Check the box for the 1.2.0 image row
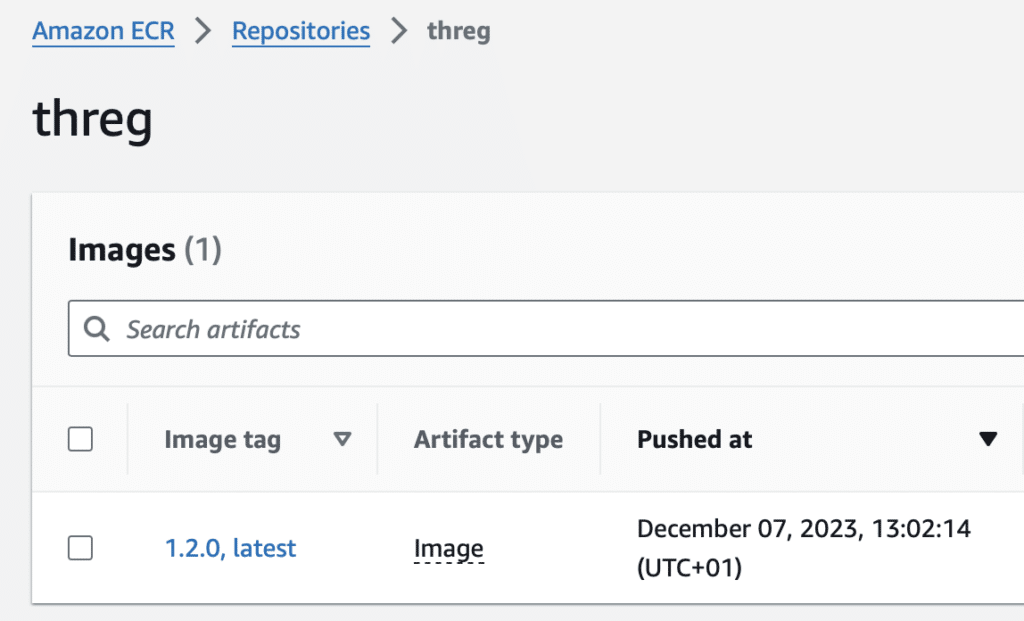 click(80, 548)
